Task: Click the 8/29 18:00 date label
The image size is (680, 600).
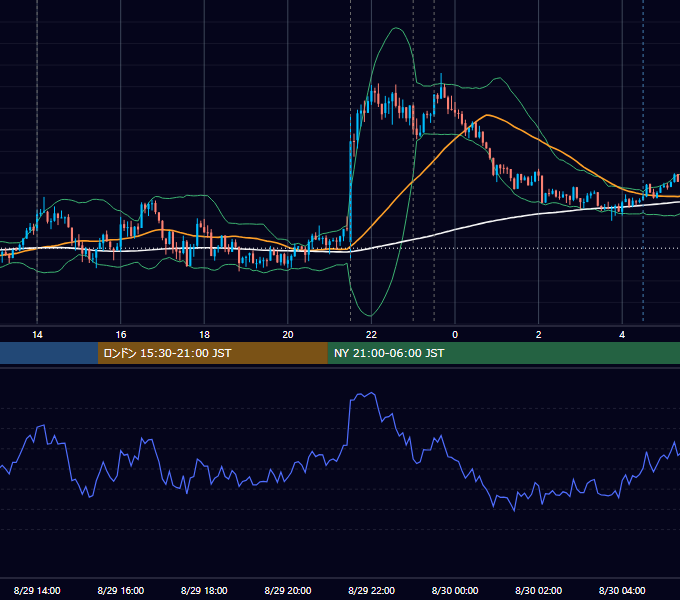Action: (x=204, y=590)
